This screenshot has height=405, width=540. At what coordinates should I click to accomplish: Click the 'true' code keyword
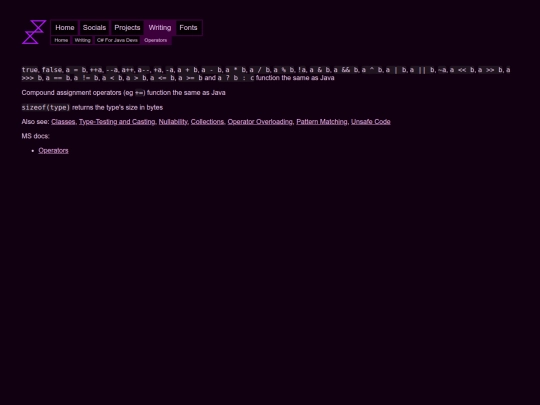coord(30,70)
